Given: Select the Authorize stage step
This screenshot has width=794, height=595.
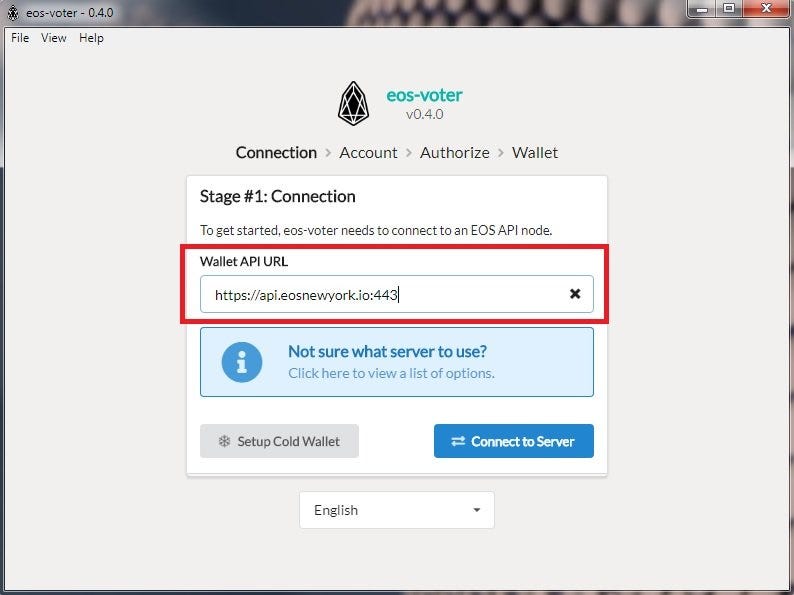Looking at the screenshot, I should [455, 152].
